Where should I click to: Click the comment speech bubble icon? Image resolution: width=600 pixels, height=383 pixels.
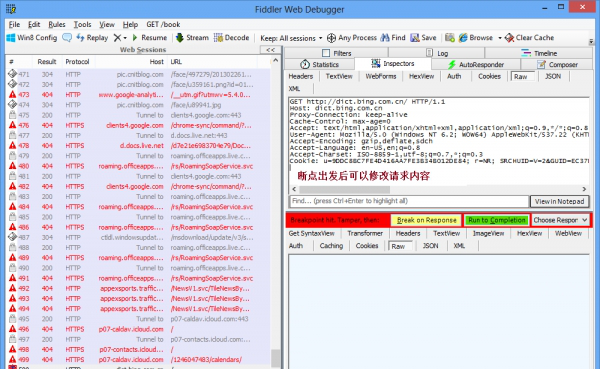(67, 38)
